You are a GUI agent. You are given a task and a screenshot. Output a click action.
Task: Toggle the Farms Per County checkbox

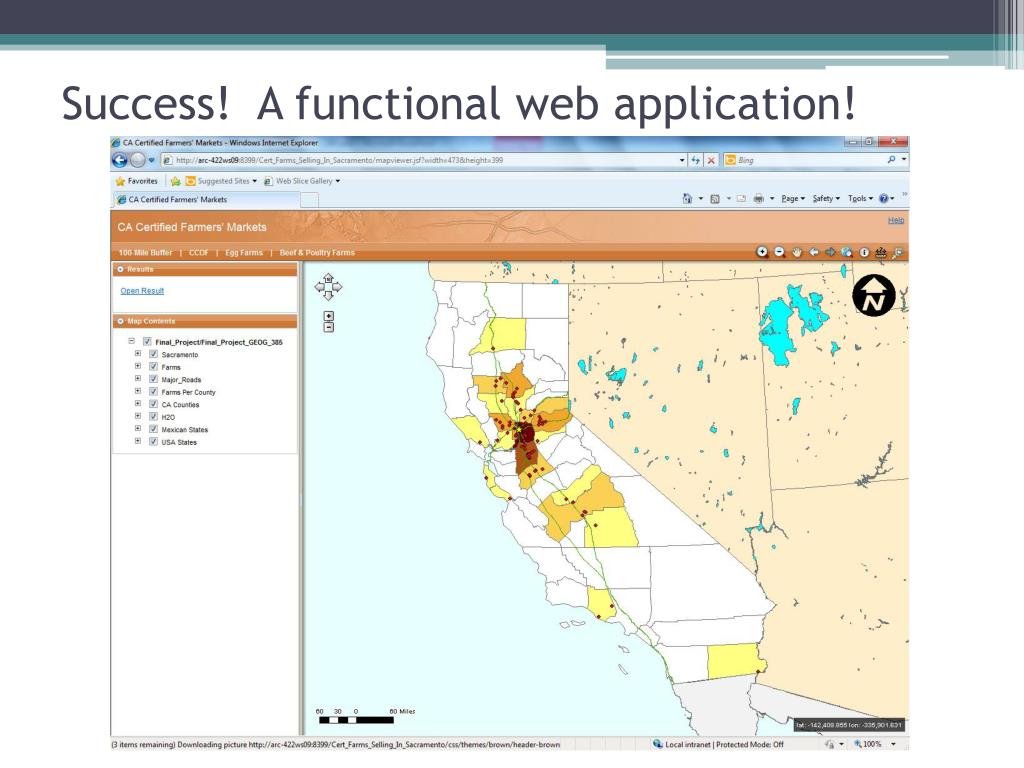pos(153,391)
